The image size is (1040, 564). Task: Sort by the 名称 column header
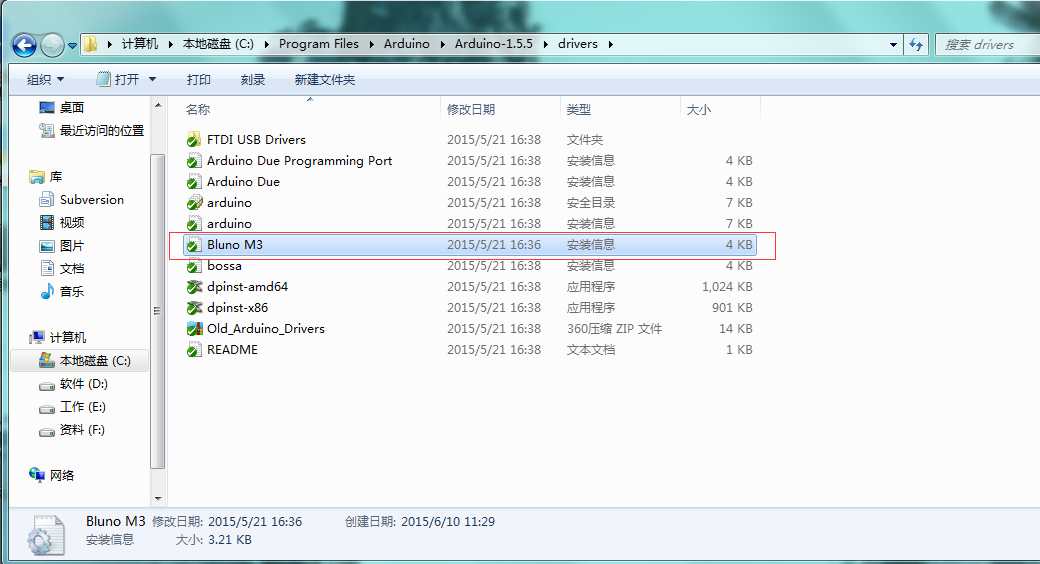[198, 109]
